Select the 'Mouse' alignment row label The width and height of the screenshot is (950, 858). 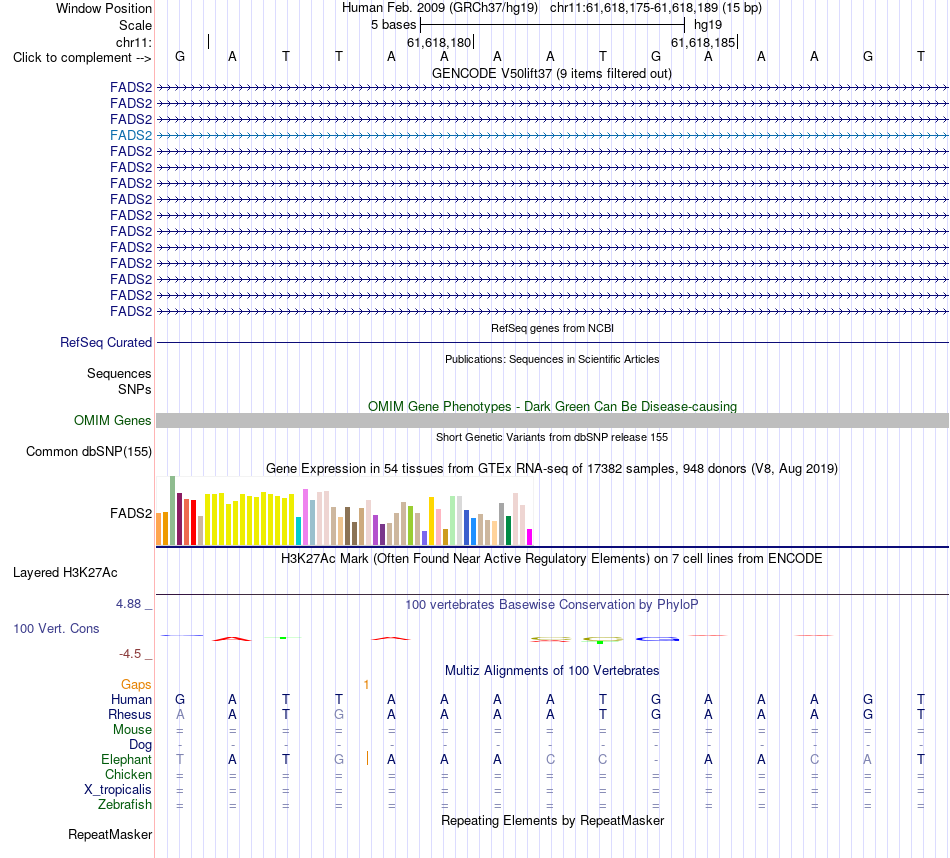[132, 730]
